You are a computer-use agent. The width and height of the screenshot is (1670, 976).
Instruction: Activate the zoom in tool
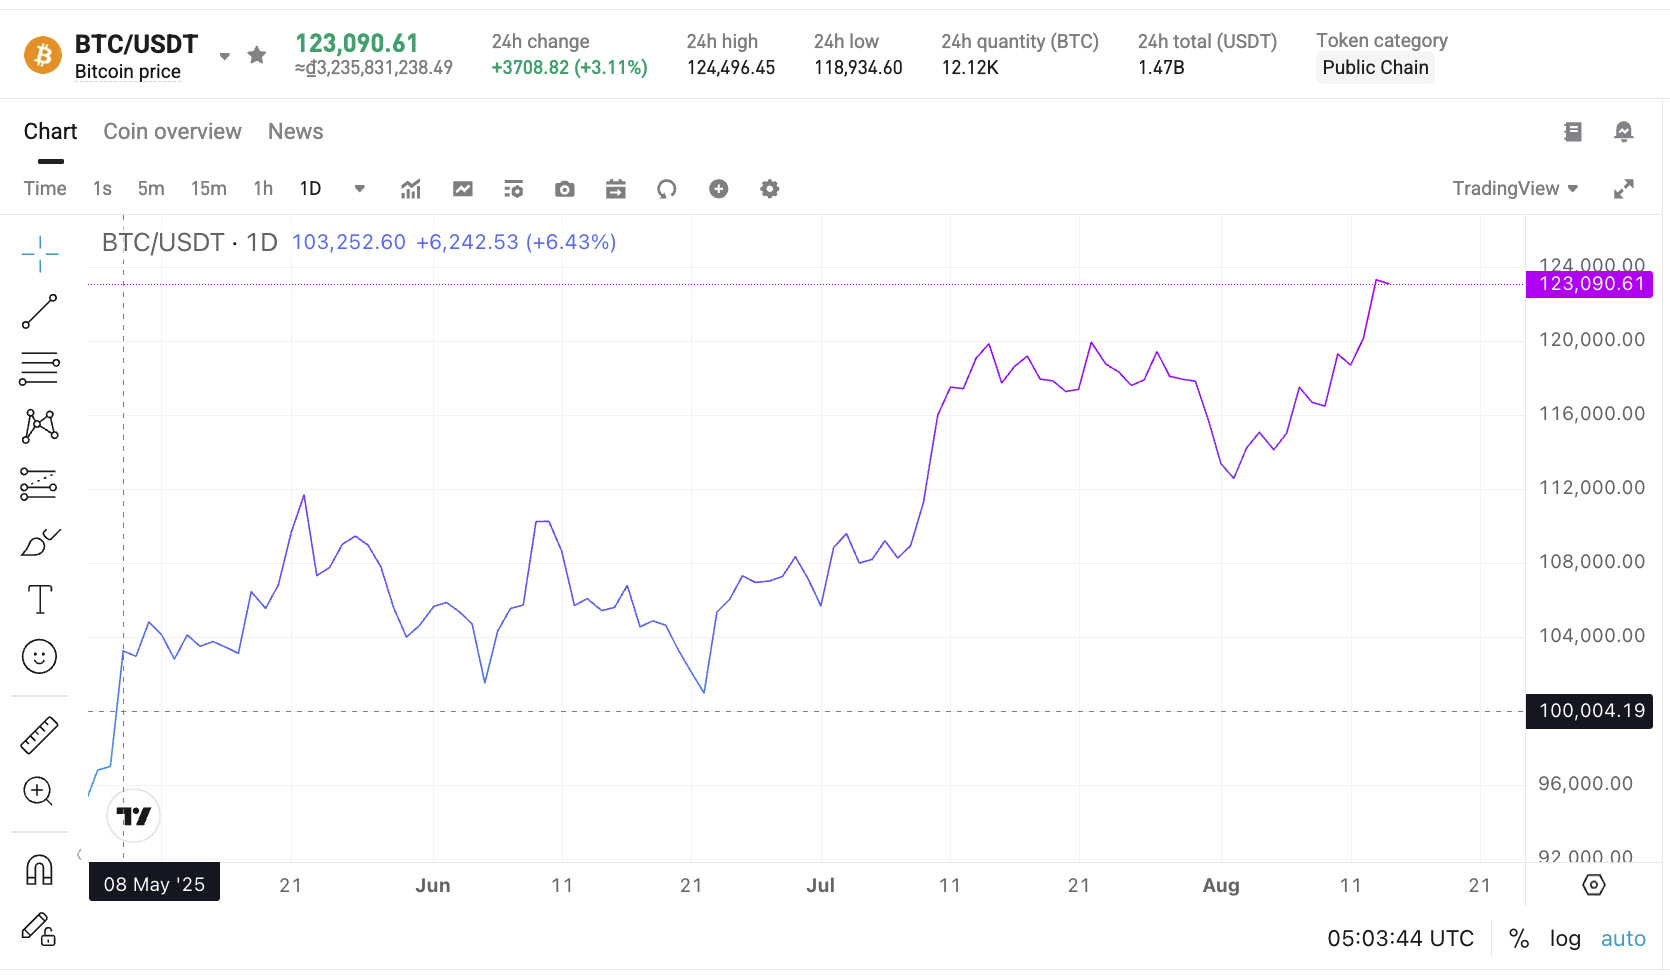click(x=38, y=792)
